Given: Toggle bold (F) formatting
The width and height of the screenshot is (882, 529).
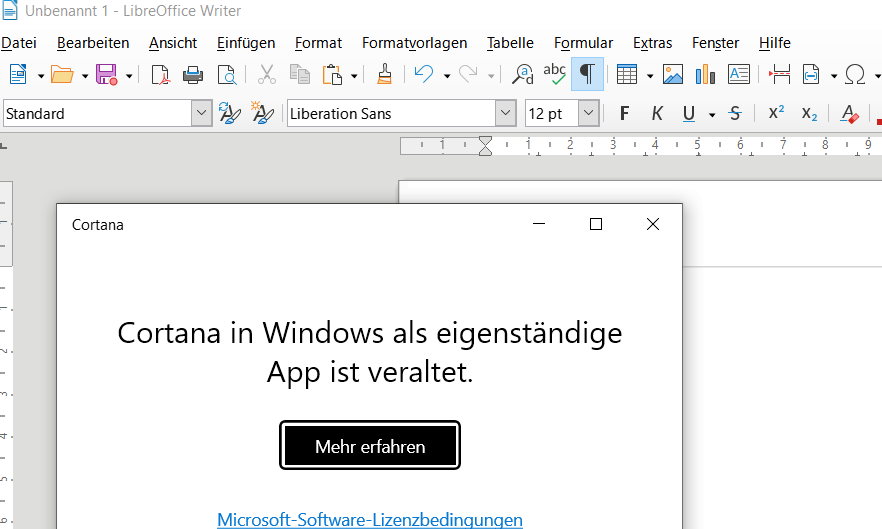Looking at the screenshot, I should coord(624,114).
